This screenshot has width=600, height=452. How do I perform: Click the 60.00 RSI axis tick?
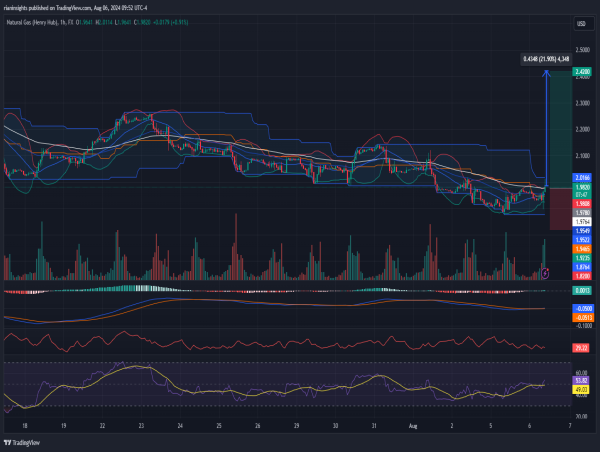[x=581, y=373]
